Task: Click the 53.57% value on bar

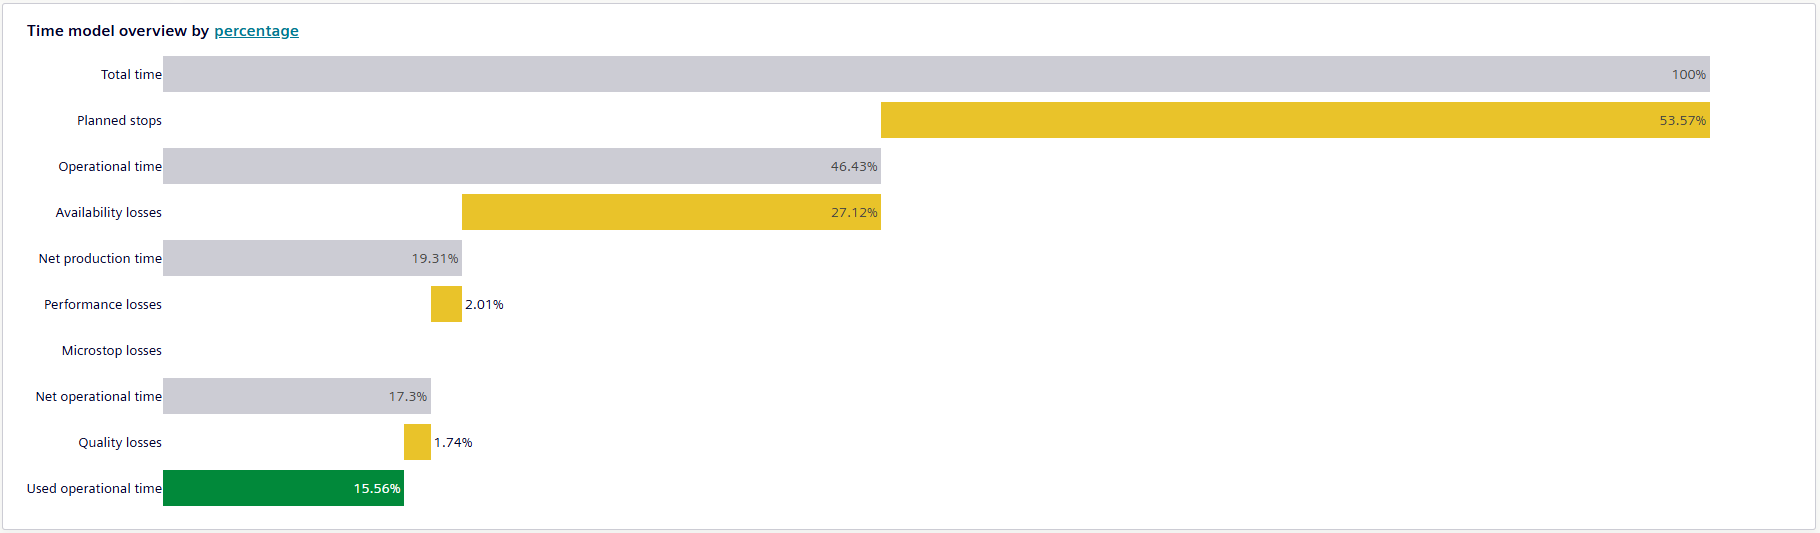Action: click(1683, 120)
